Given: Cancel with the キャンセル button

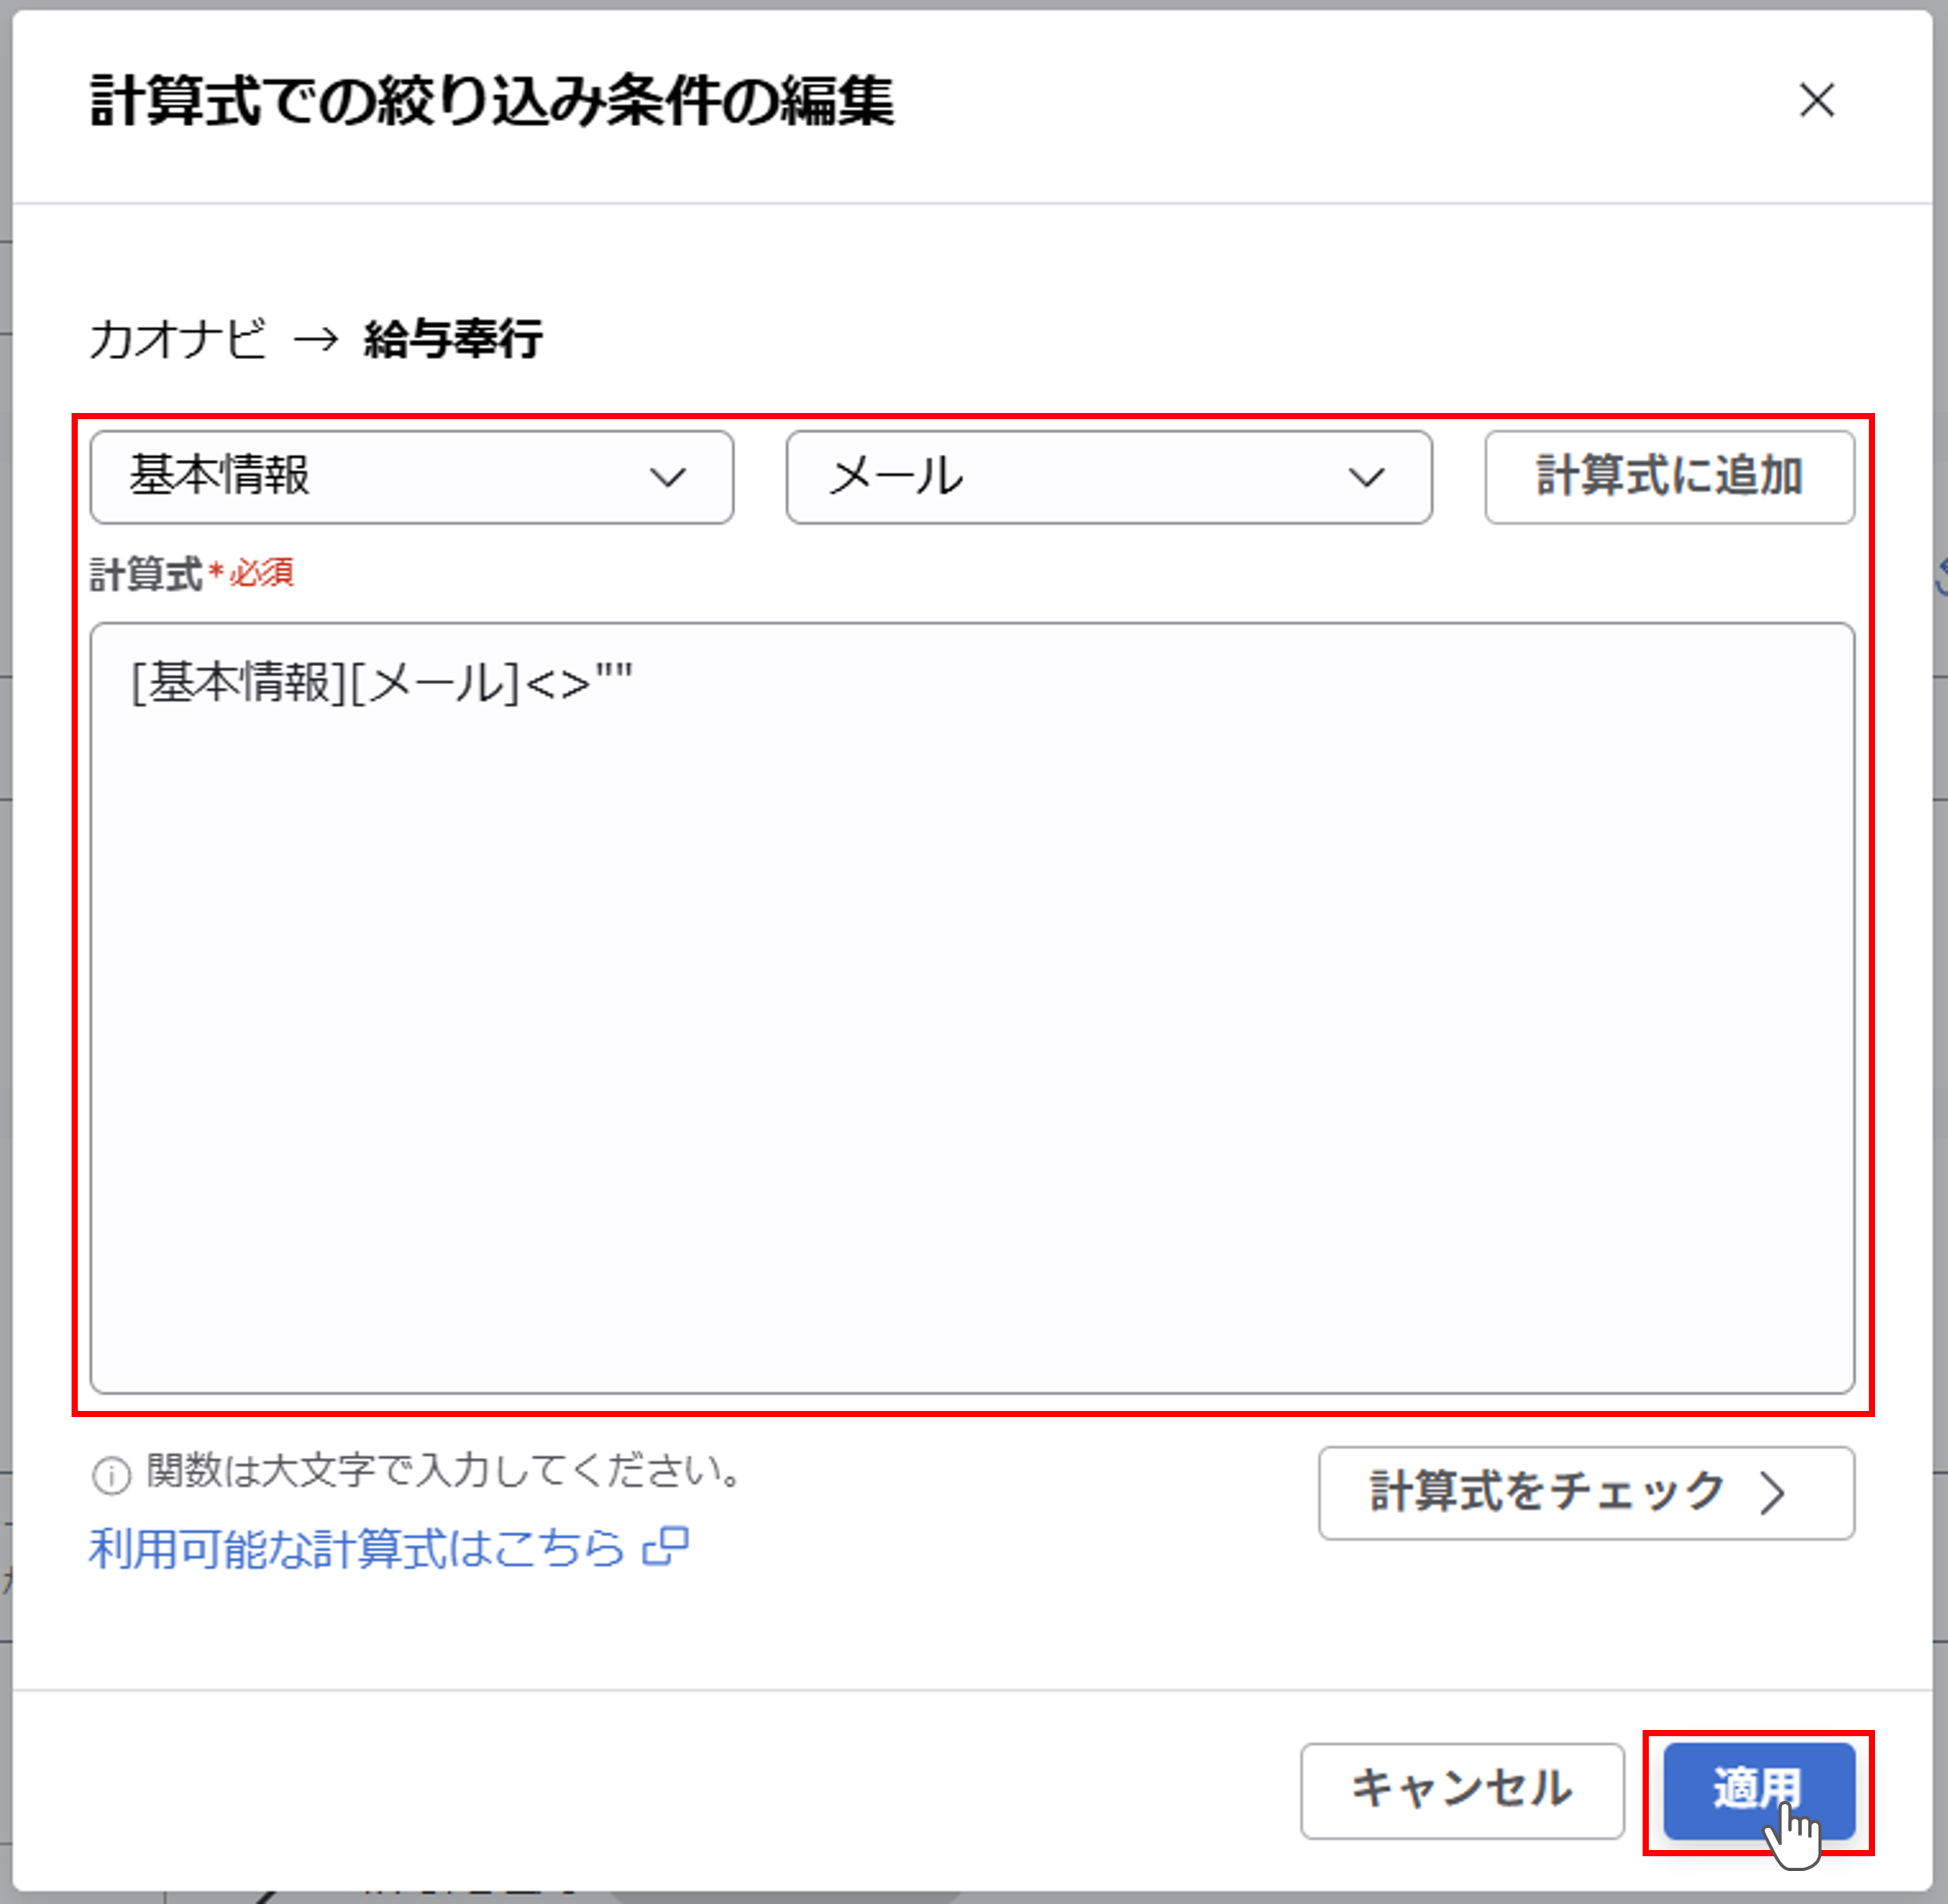Looking at the screenshot, I should pos(1462,1791).
